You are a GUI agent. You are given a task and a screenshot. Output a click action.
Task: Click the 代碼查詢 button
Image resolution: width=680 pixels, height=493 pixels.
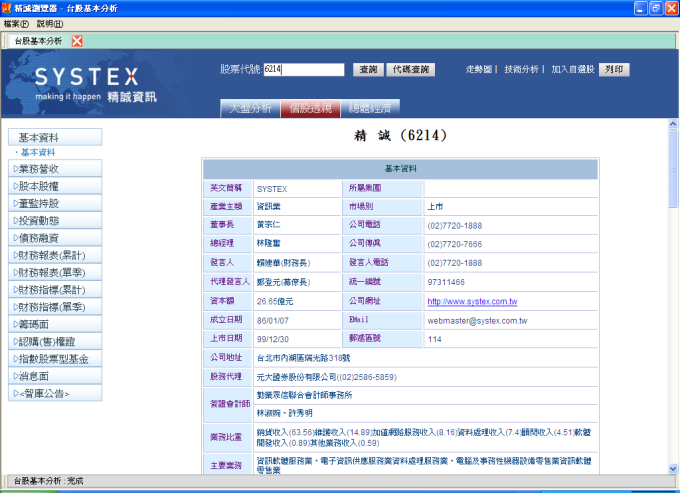(411, 69)
